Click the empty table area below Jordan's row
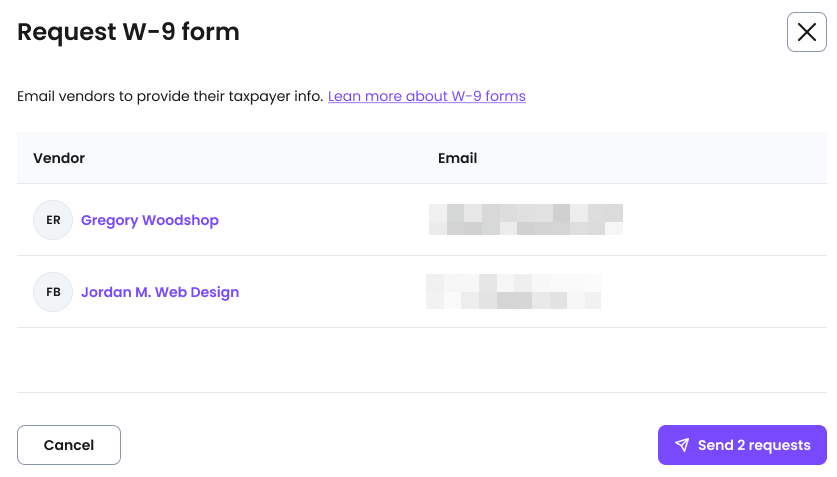Viewport: 837px width, 477px height. tap(420, 359)
